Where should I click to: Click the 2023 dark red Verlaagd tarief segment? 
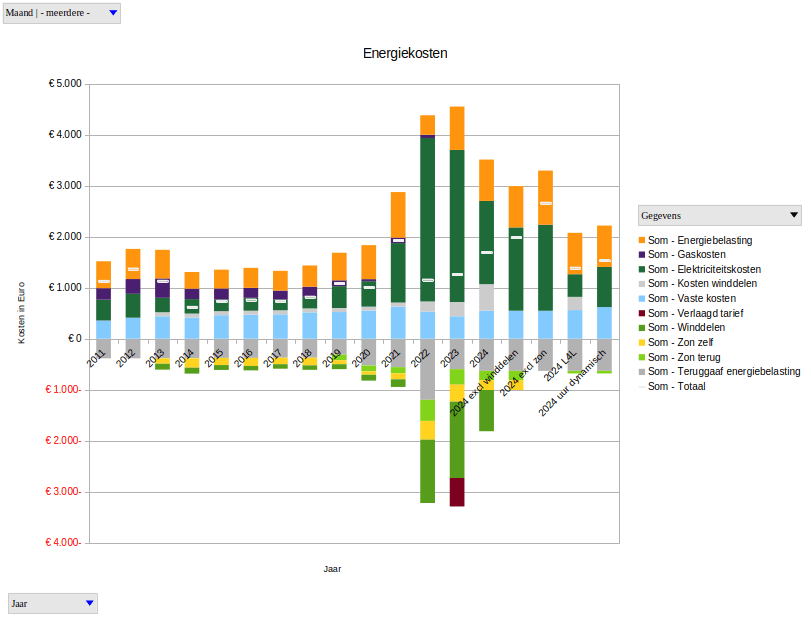[457, 492]
